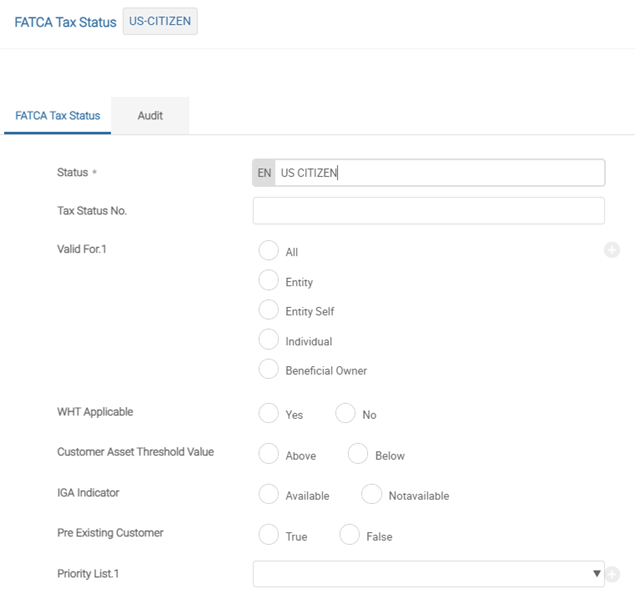Mark IGA Indicator as Available

[268, 494]
